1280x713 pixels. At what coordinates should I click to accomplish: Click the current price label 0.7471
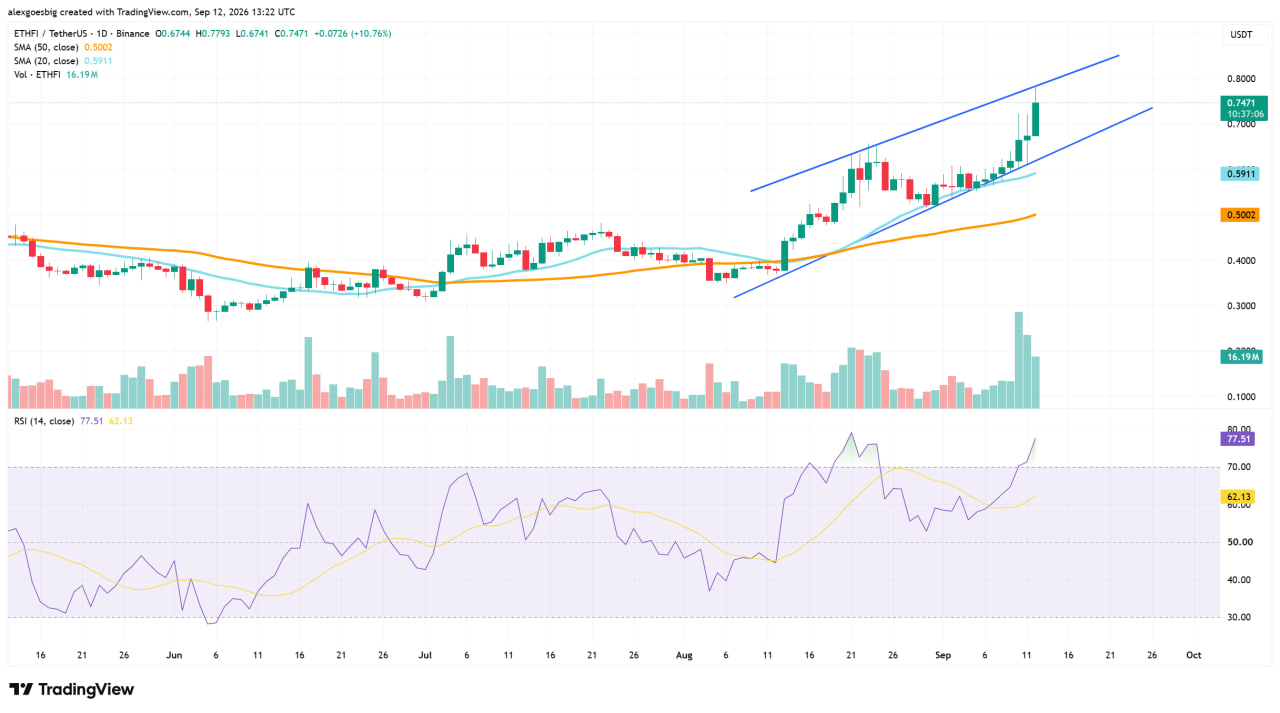point(1240,102)
